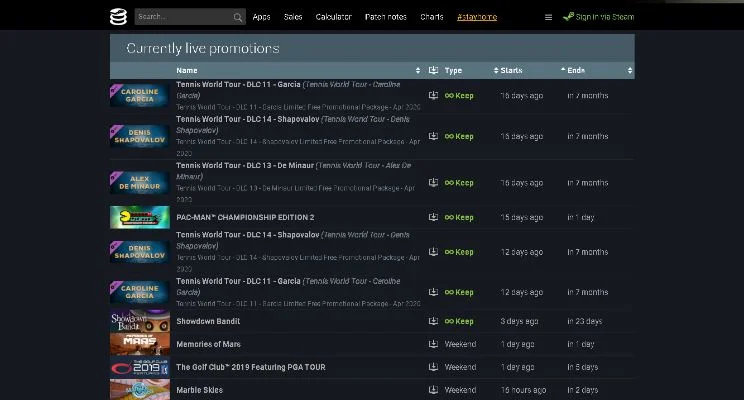
Task: Click 'in 7 months' in De Minaur row
Action: click(x=588, y=183)
